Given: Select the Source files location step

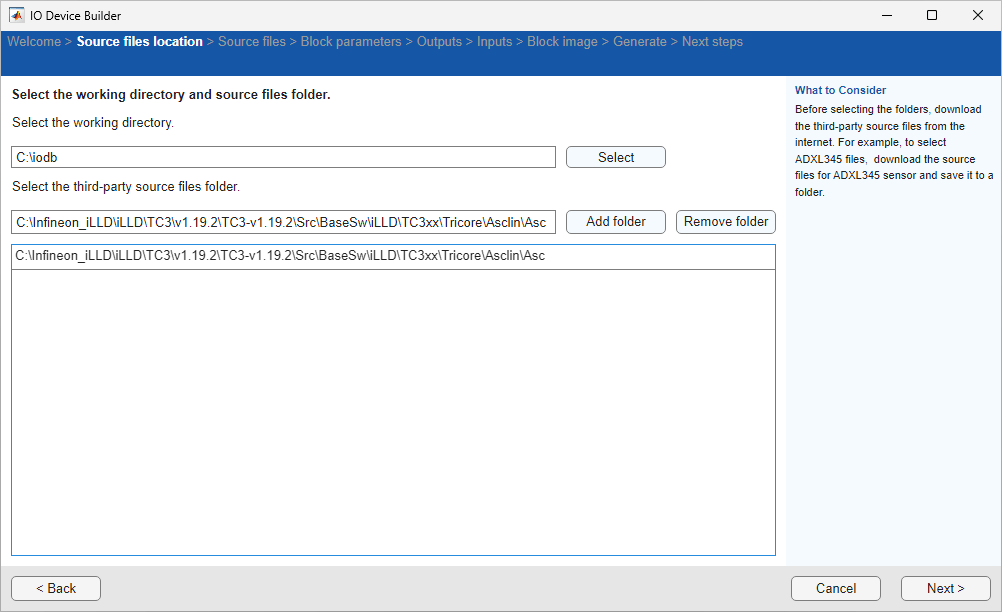Looking at the screenshot, I should (139, 42).
